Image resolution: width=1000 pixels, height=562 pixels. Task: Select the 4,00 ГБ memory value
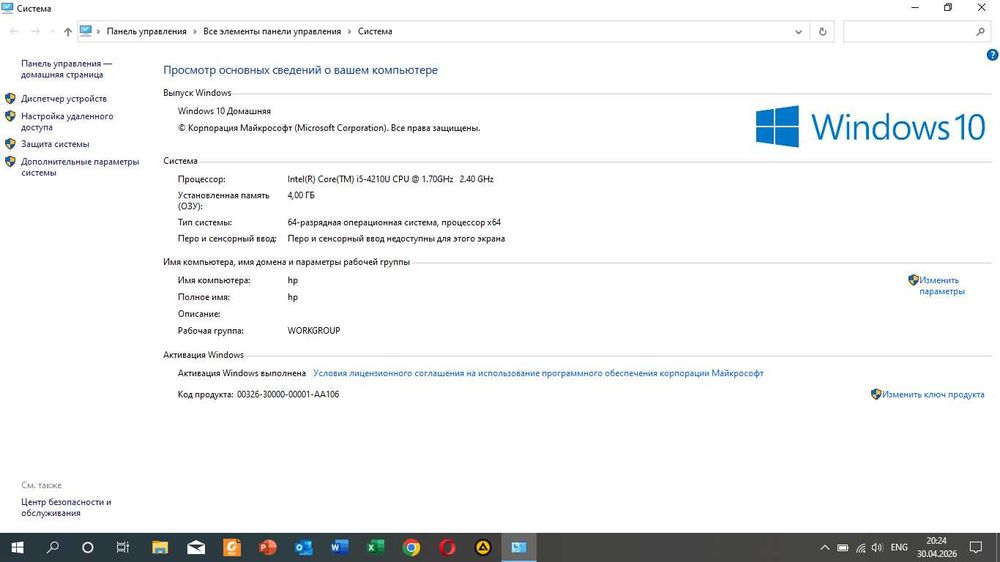(301, 195)
